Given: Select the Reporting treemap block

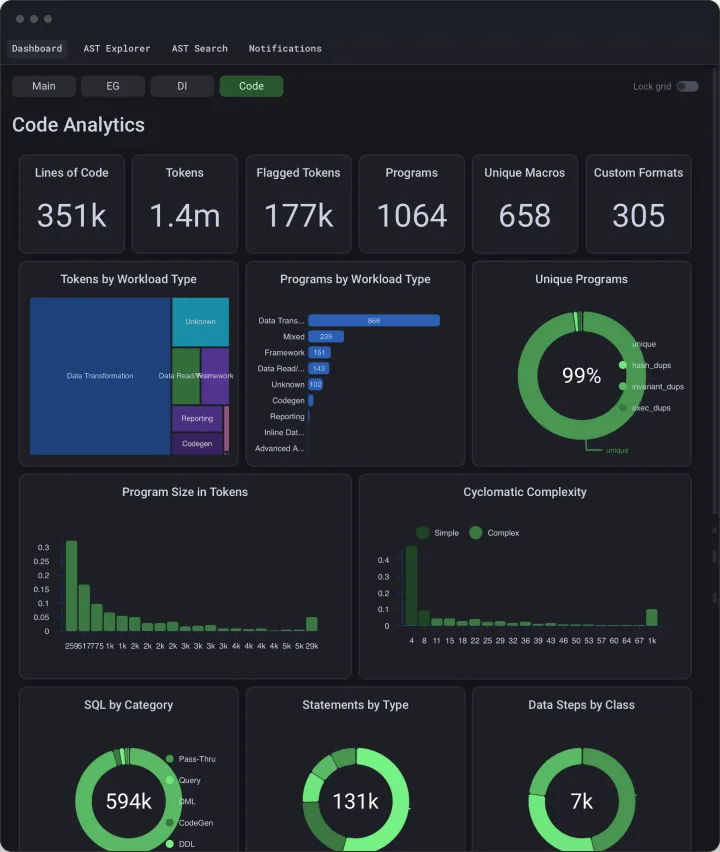Looking at the screenshot, I should 197,418.
